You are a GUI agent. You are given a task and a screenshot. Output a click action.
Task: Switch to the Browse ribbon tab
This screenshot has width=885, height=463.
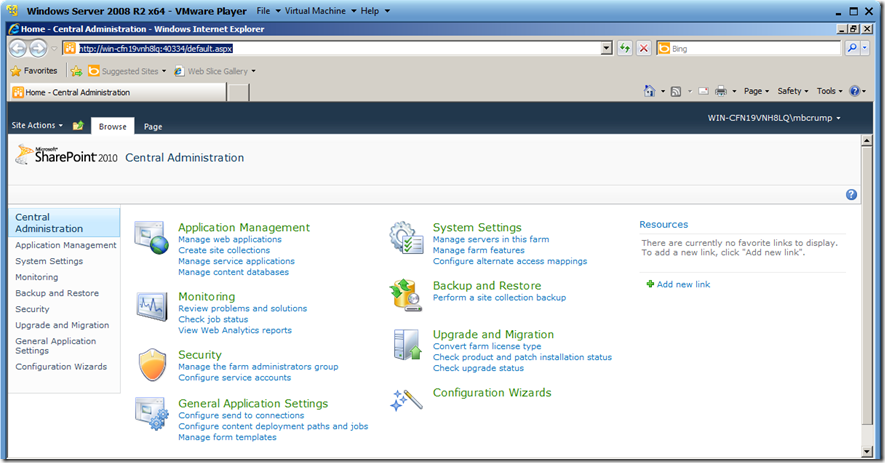[112, 126]
